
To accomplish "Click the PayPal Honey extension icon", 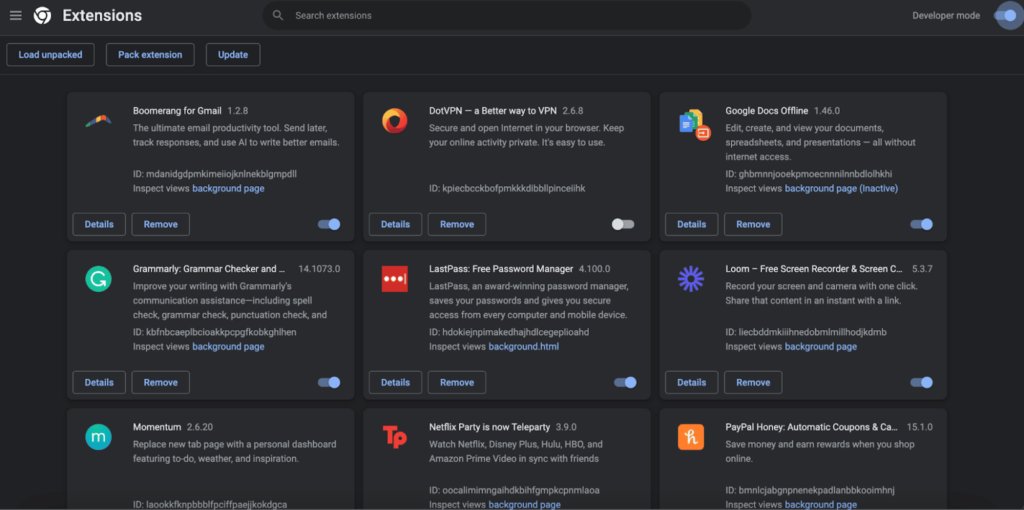I will point(691,437).
